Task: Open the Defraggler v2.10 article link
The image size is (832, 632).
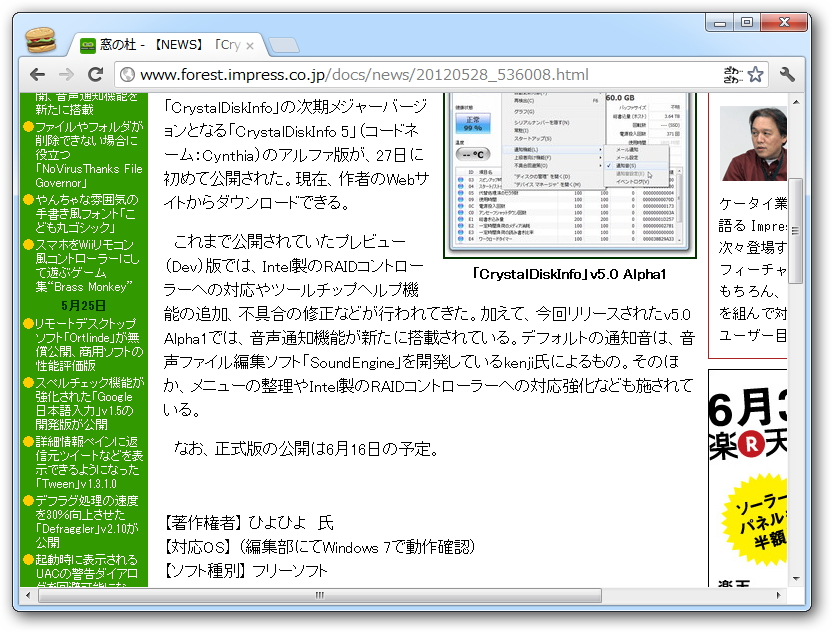Action: pos(86,521)
